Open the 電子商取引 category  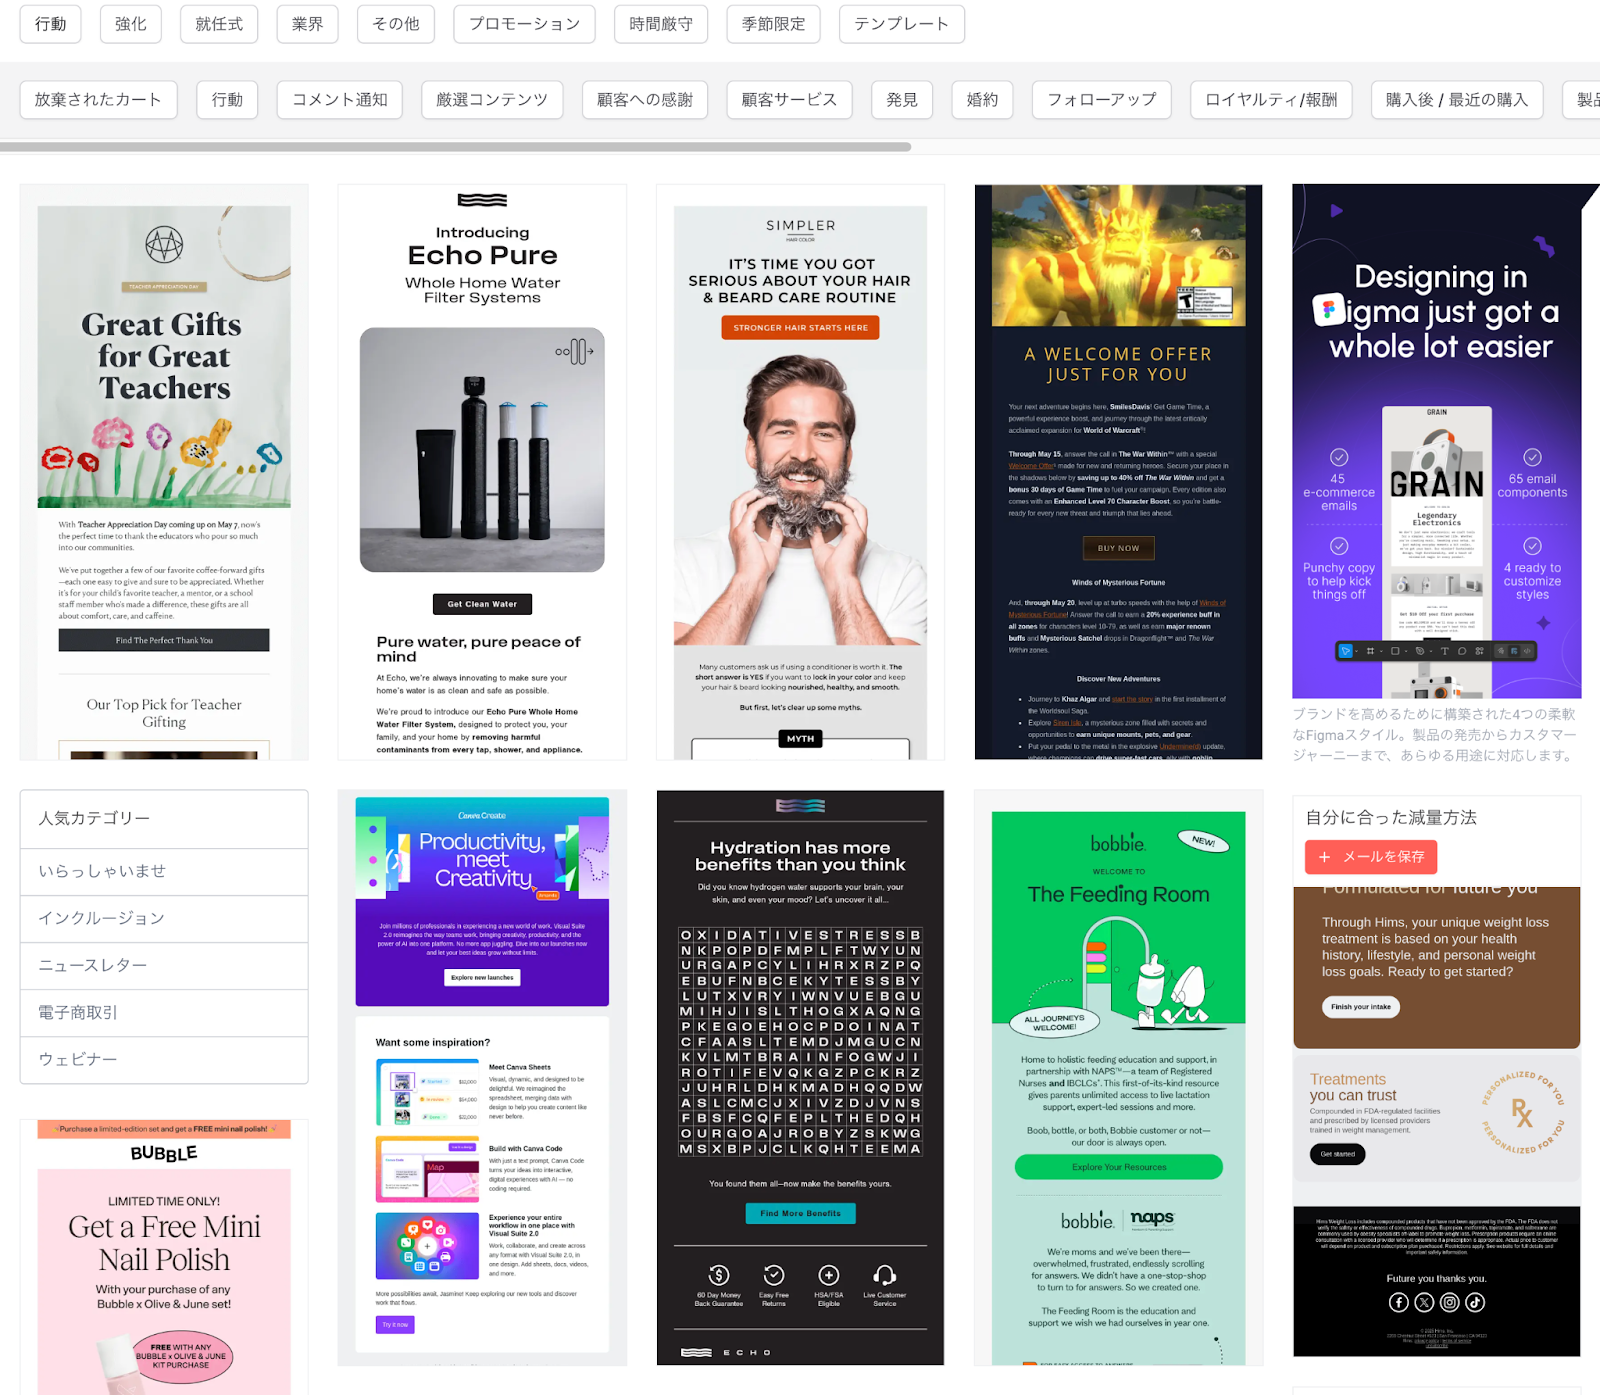click(164, 1012)
